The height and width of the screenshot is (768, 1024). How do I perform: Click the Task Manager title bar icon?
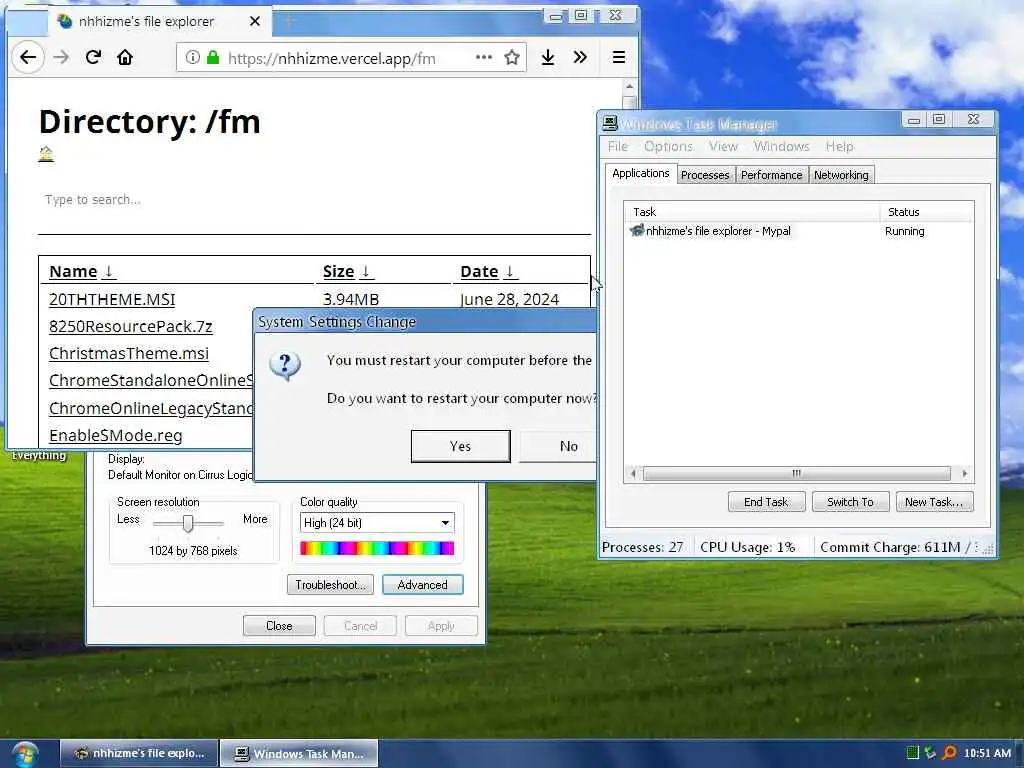click(610, 123)
